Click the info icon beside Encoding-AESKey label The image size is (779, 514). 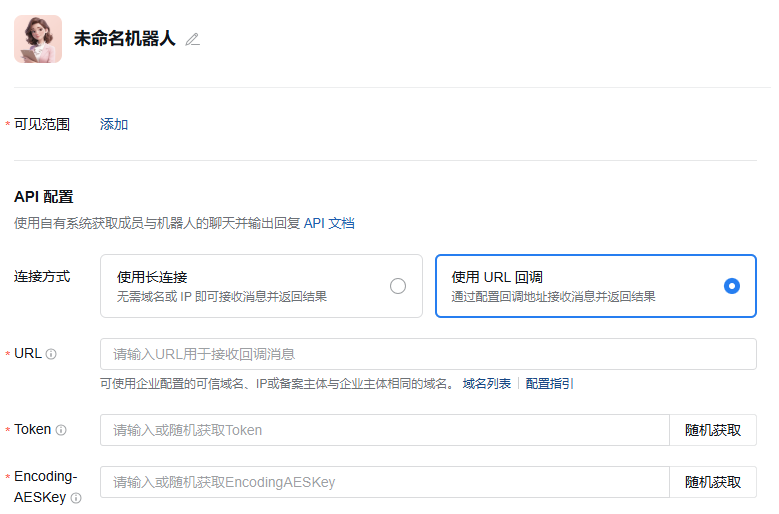(76, 498)
